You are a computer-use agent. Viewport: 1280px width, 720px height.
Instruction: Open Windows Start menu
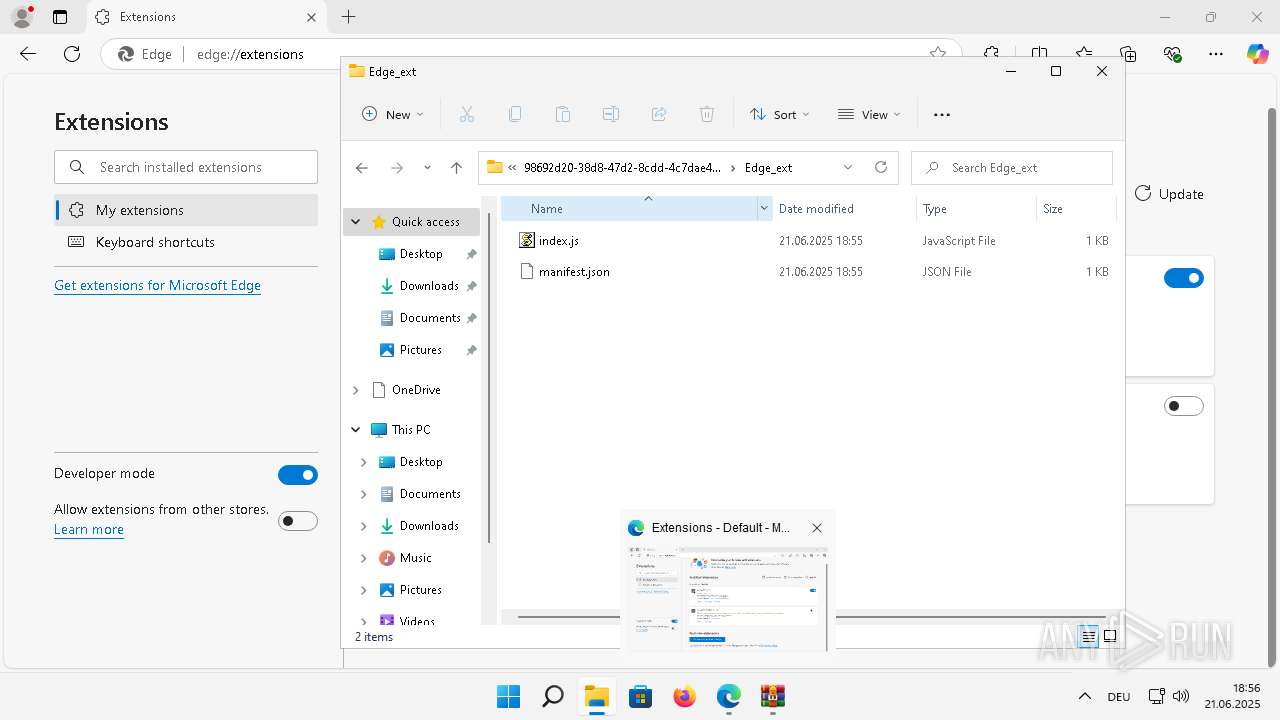point(508,696)
